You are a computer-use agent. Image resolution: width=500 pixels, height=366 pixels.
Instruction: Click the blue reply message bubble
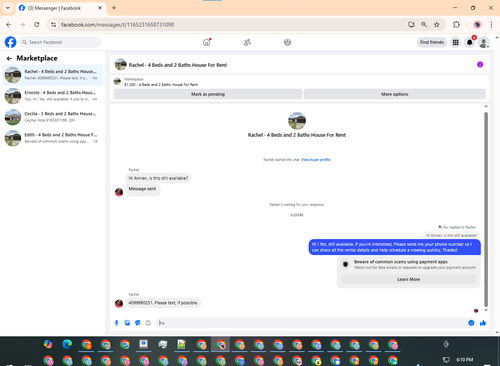tap(395, 247)
